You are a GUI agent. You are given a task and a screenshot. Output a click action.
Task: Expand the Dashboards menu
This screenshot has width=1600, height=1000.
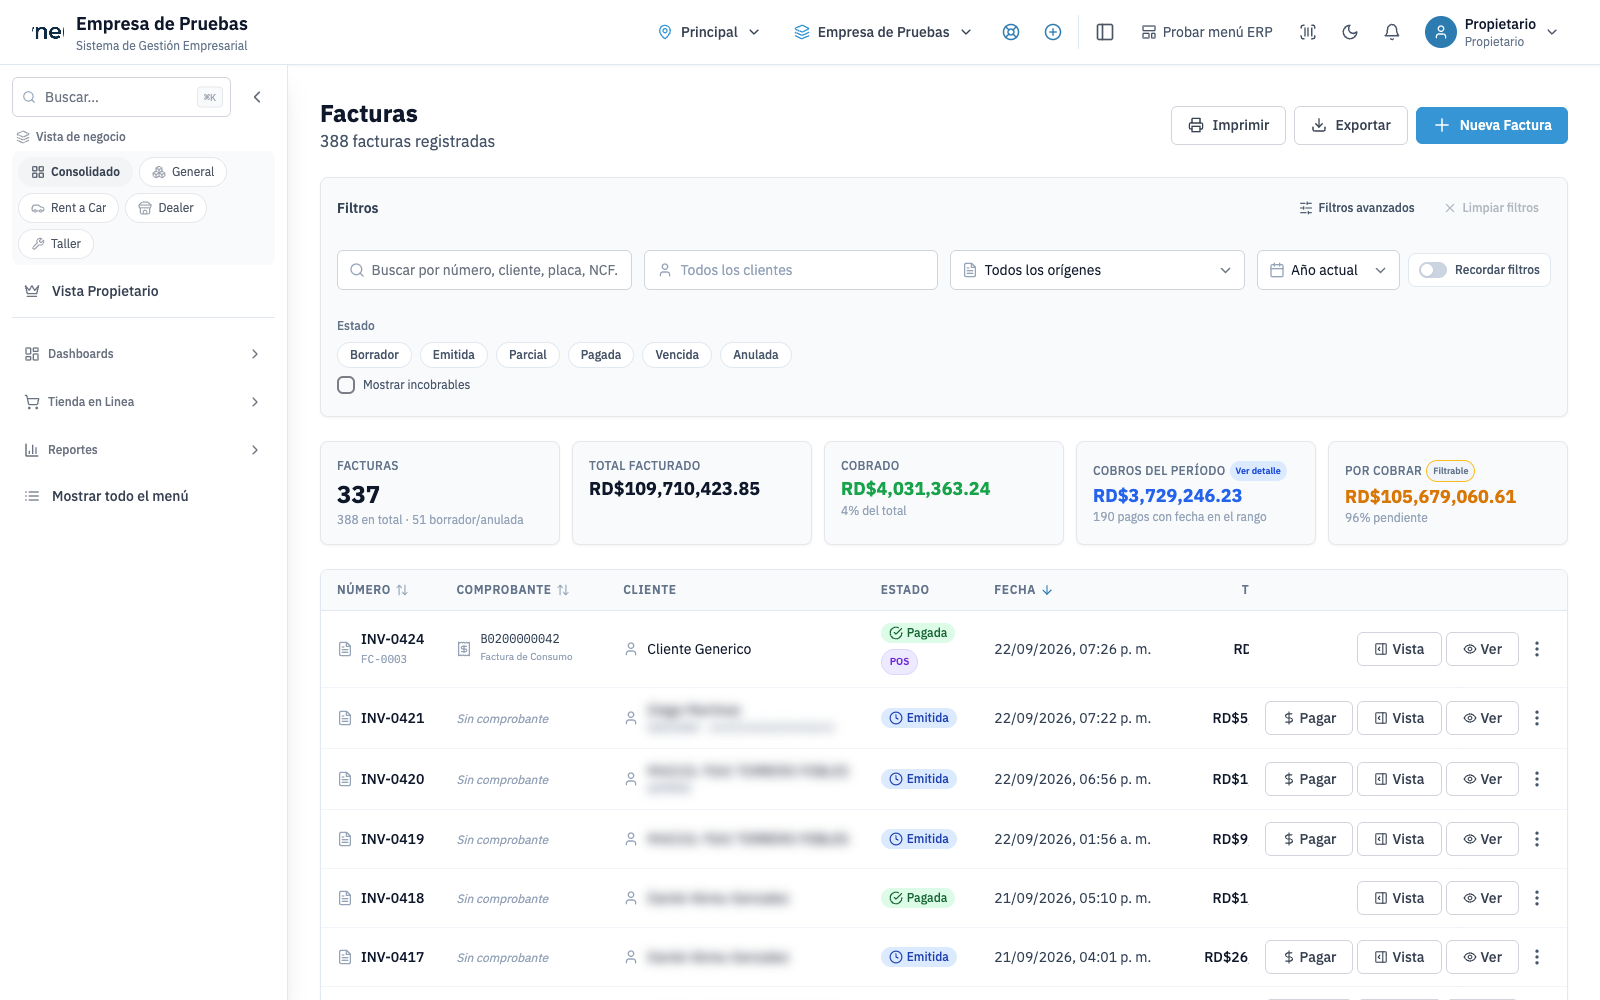143,354
